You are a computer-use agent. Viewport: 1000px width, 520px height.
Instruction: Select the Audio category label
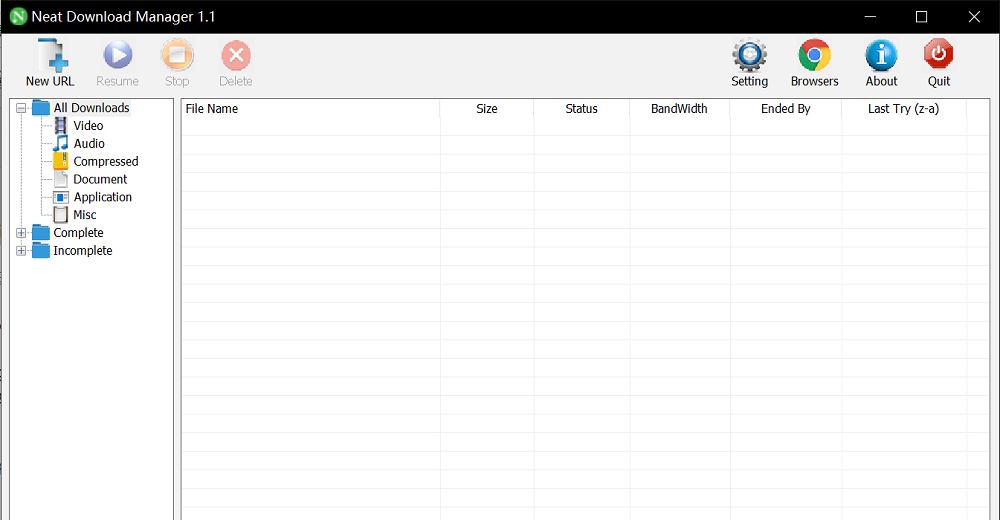89,144
